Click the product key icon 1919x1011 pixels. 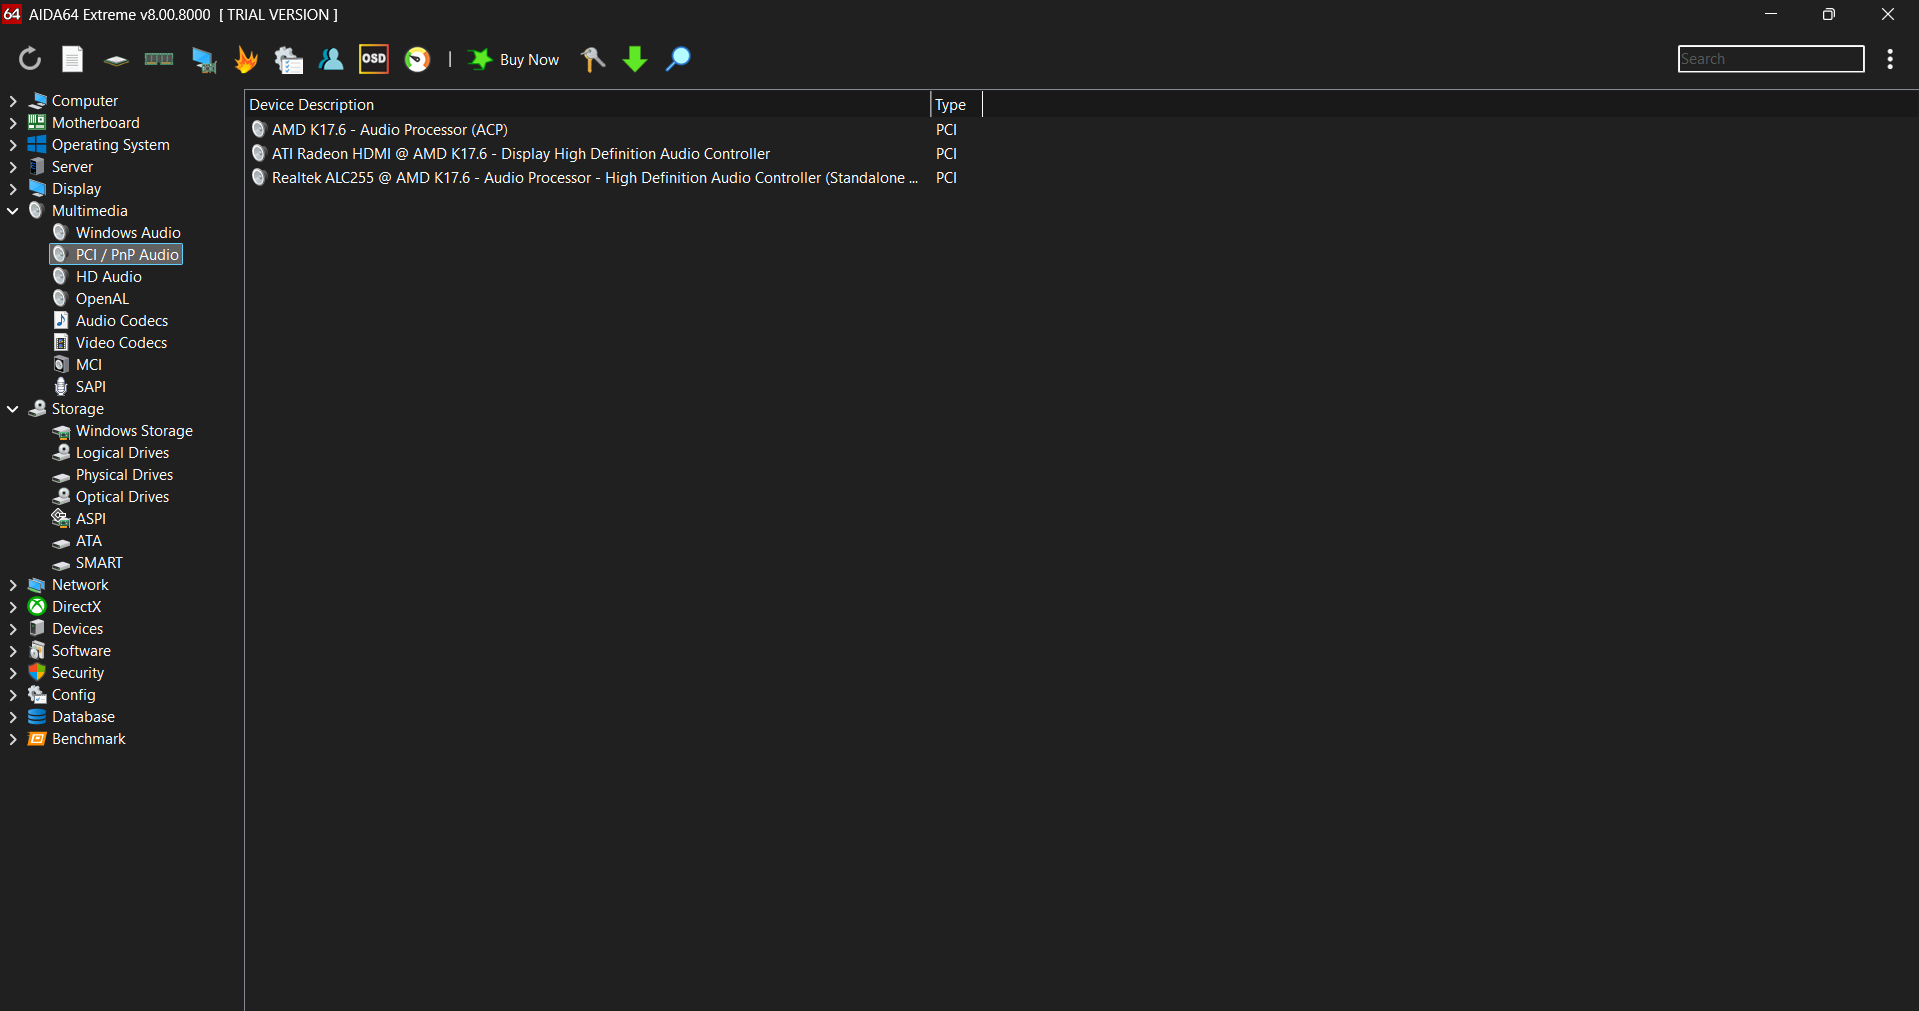pos(593,59)
